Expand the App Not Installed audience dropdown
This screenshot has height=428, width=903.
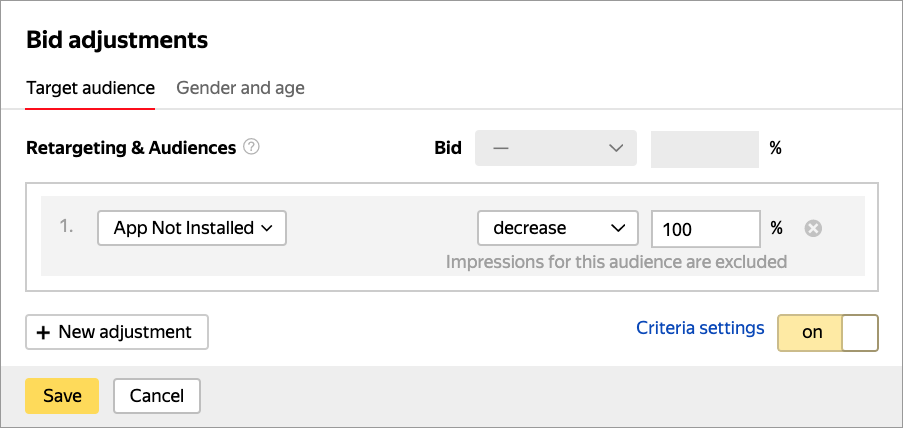[192, 228]
